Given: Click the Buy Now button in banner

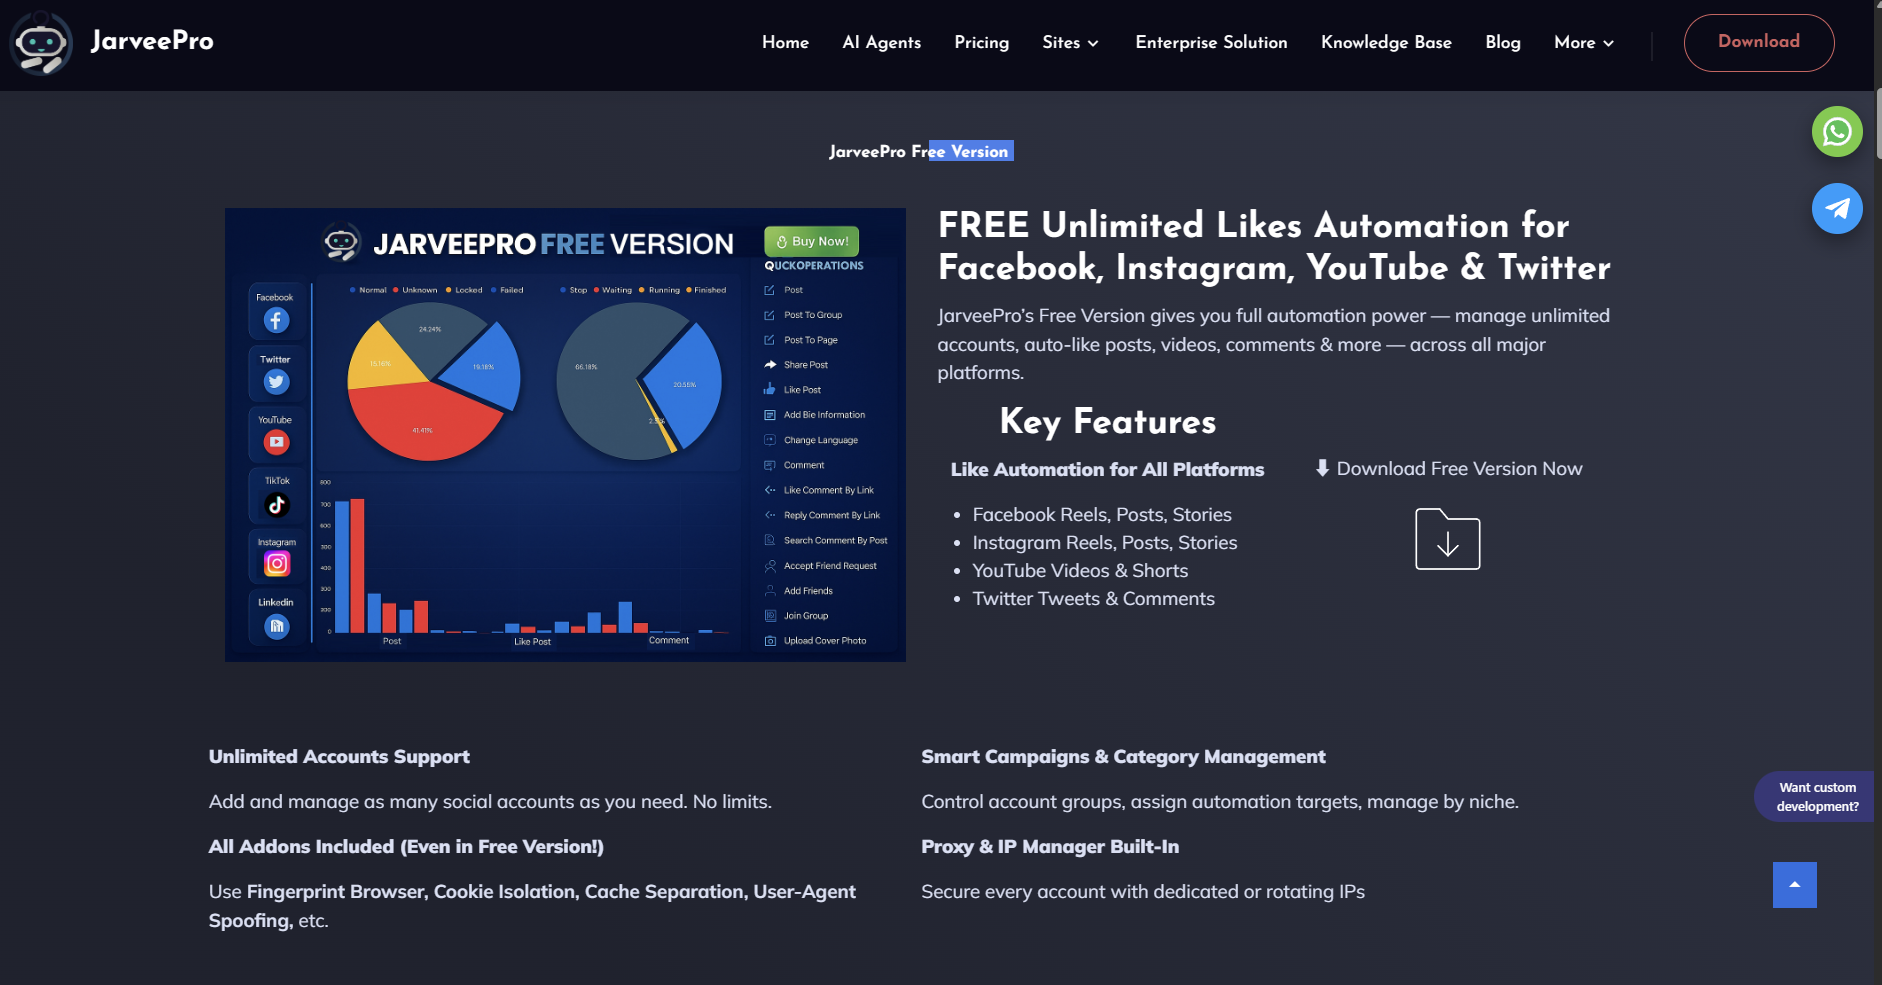Looking at the screenshot, I should [x=811, y=241].
